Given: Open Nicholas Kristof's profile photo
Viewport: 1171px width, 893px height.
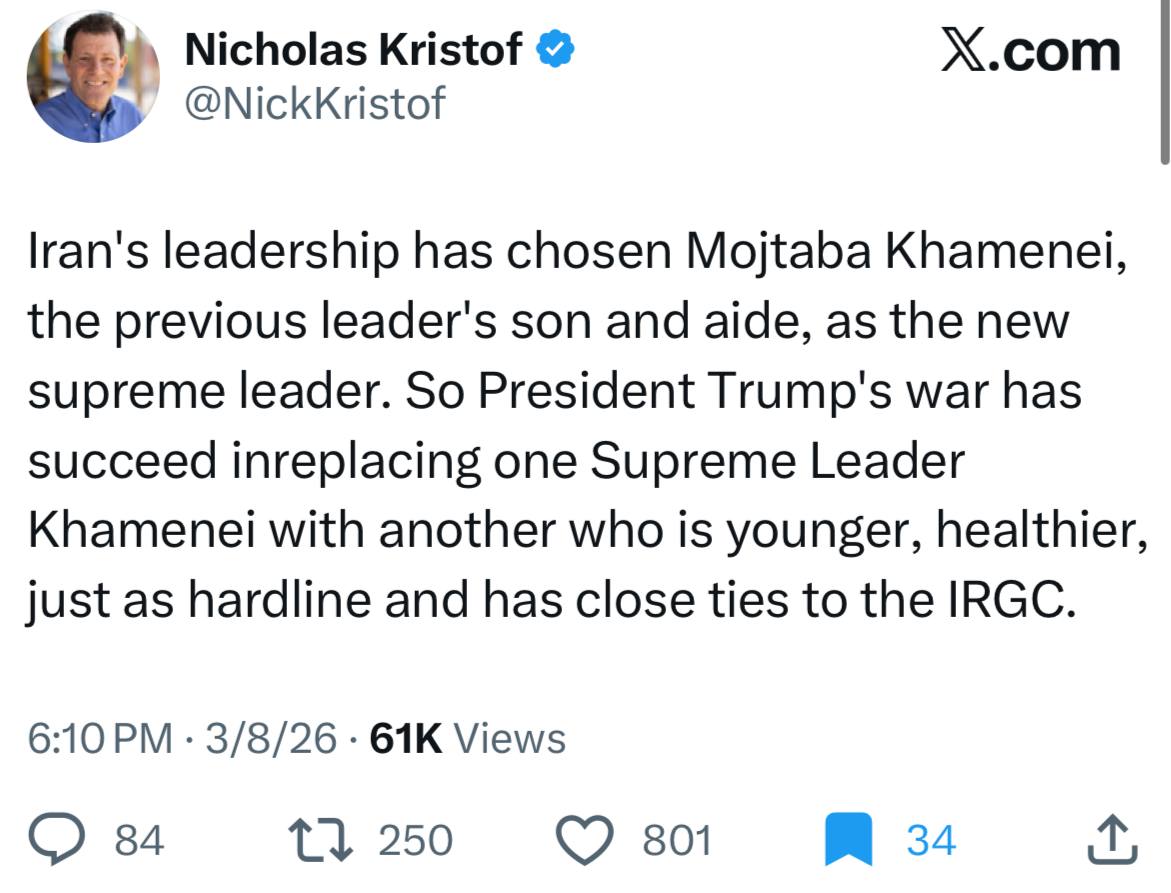Looking at the screenshot, I should tap(93, 77).
